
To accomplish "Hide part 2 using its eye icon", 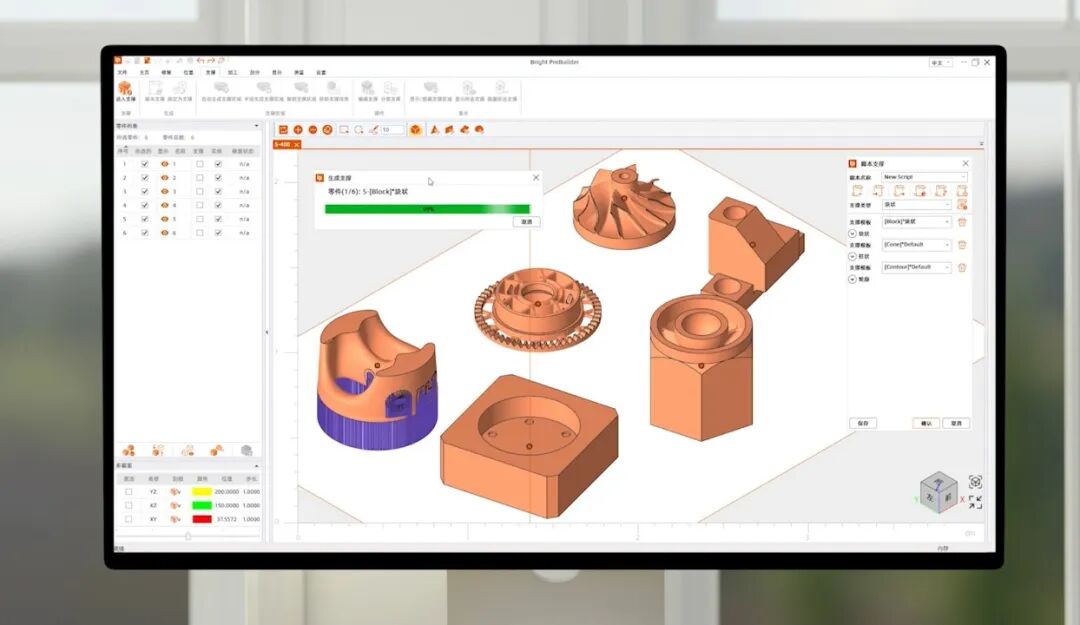I will 165,178.
